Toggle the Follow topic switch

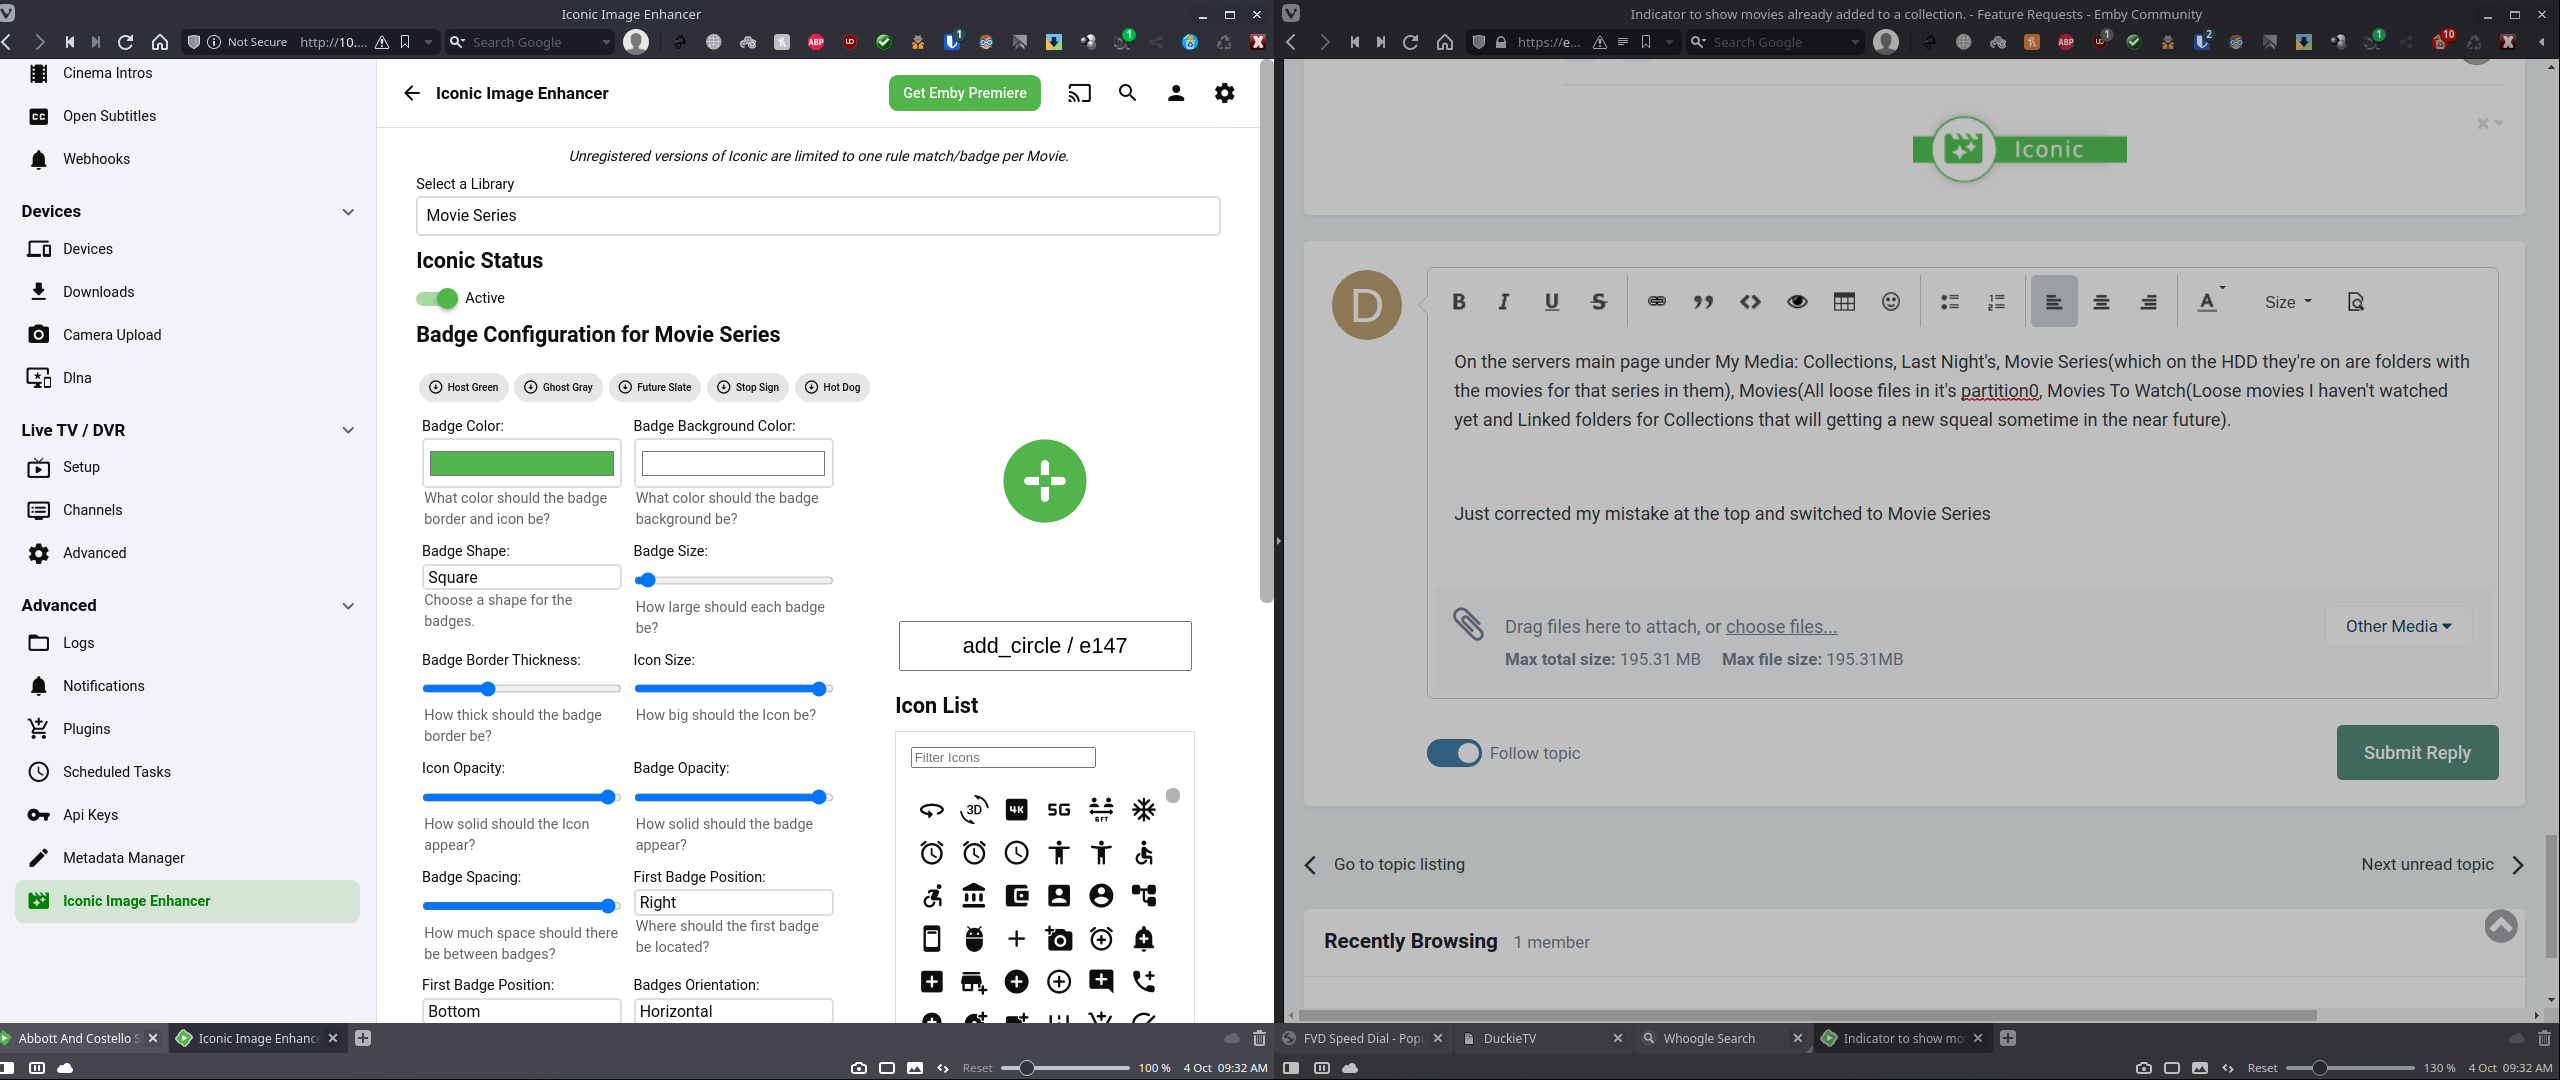tap(1454, 753)
